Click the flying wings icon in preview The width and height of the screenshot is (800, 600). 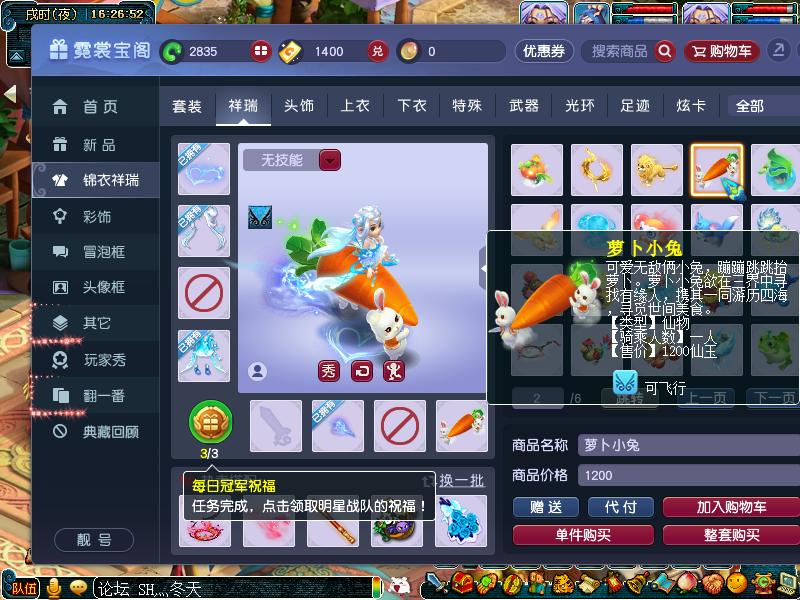(260, 217)
